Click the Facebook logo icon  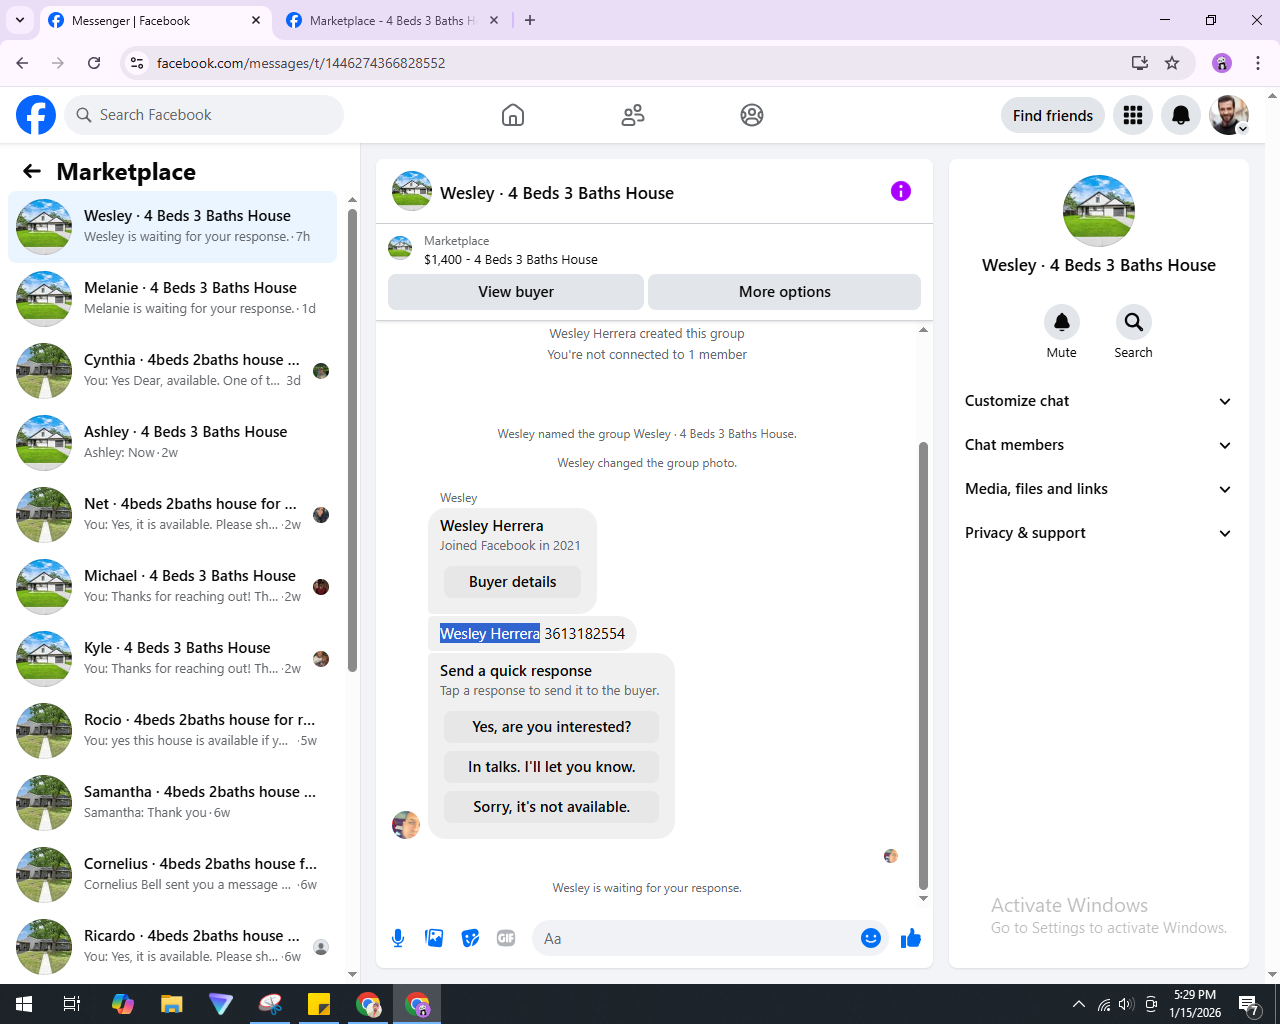pyautogui.click(x=36, y=115)
